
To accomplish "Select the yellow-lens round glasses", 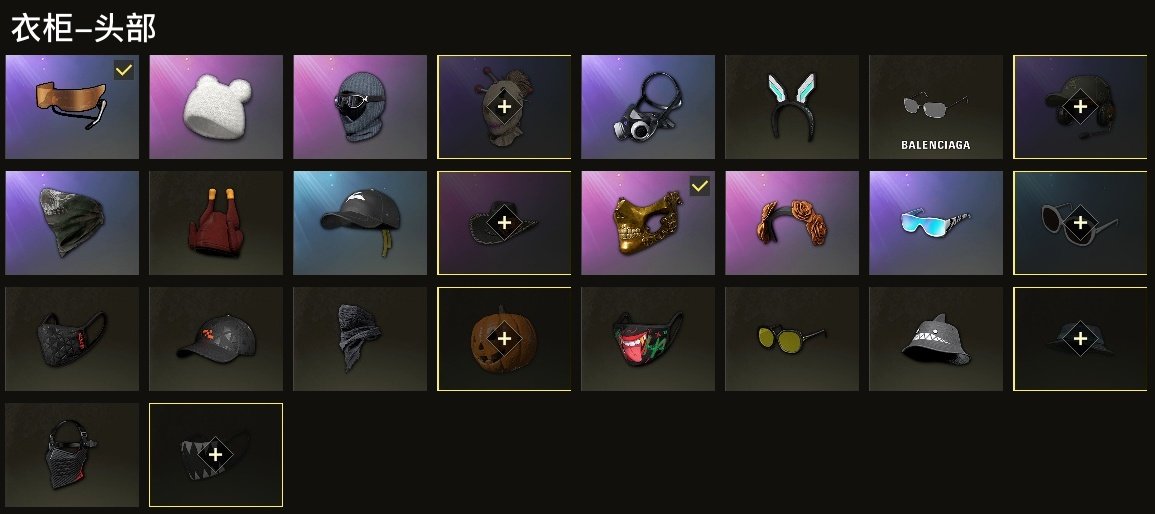I will coord(792,339).
